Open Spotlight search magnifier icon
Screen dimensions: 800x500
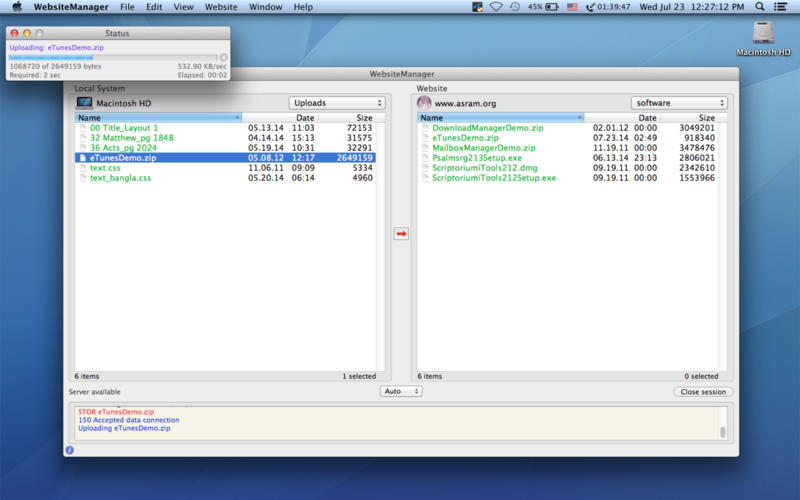(786, 7)
